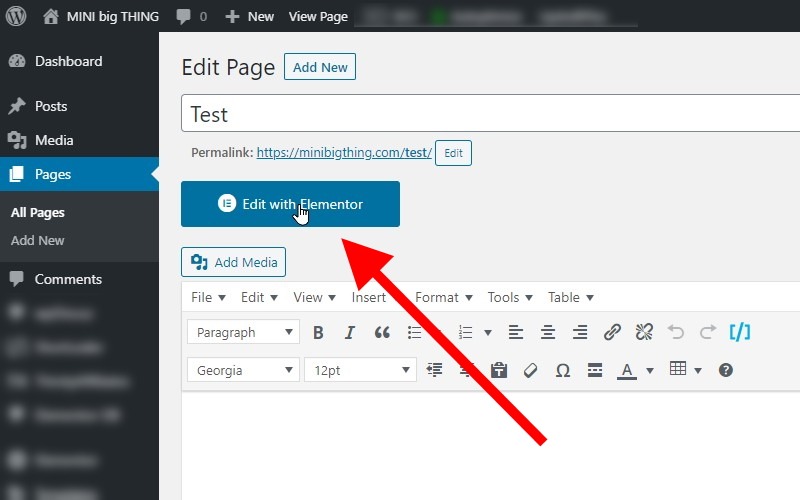Open the 12pt font size dropdown
This screenshot has height=500, width=800.
[x=360, y=370]
